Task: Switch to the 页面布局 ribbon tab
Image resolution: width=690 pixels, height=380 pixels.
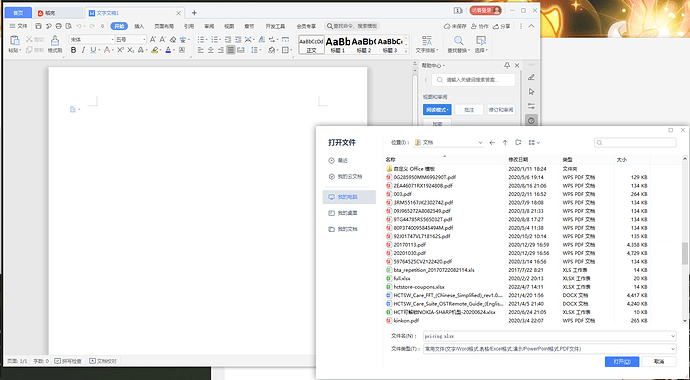Action: pyautogui.click(x=164, y=26)
